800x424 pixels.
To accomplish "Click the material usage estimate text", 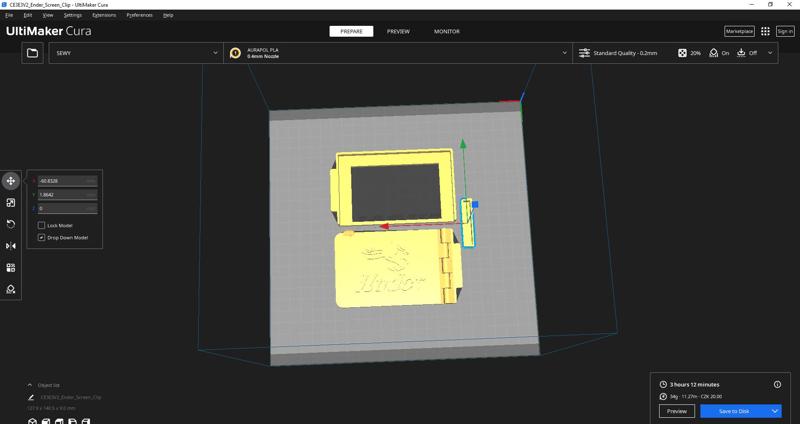I will coord(696,396).
